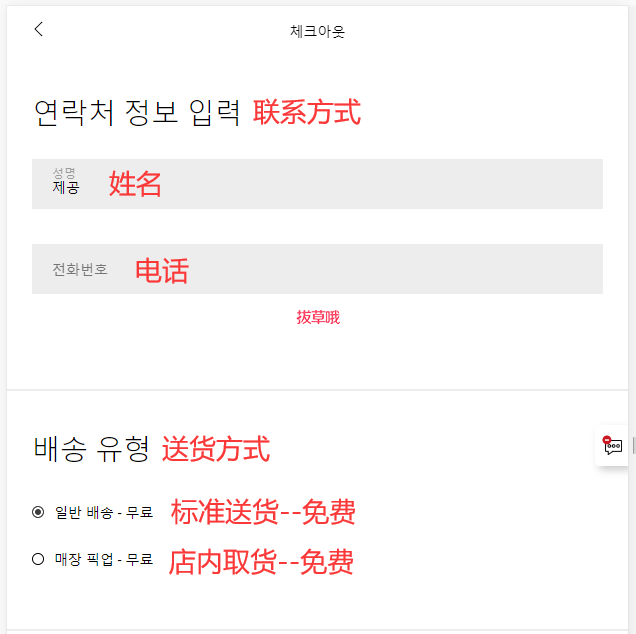636x634 pixels.
Task: Open the chat support bubble icon
Action: 612,446
